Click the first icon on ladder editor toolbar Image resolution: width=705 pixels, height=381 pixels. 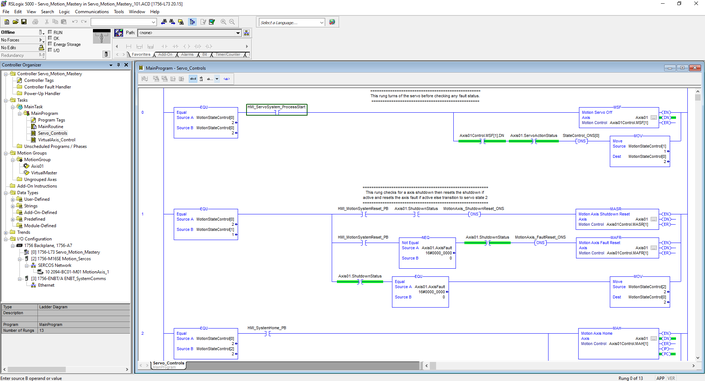(145, 79)
